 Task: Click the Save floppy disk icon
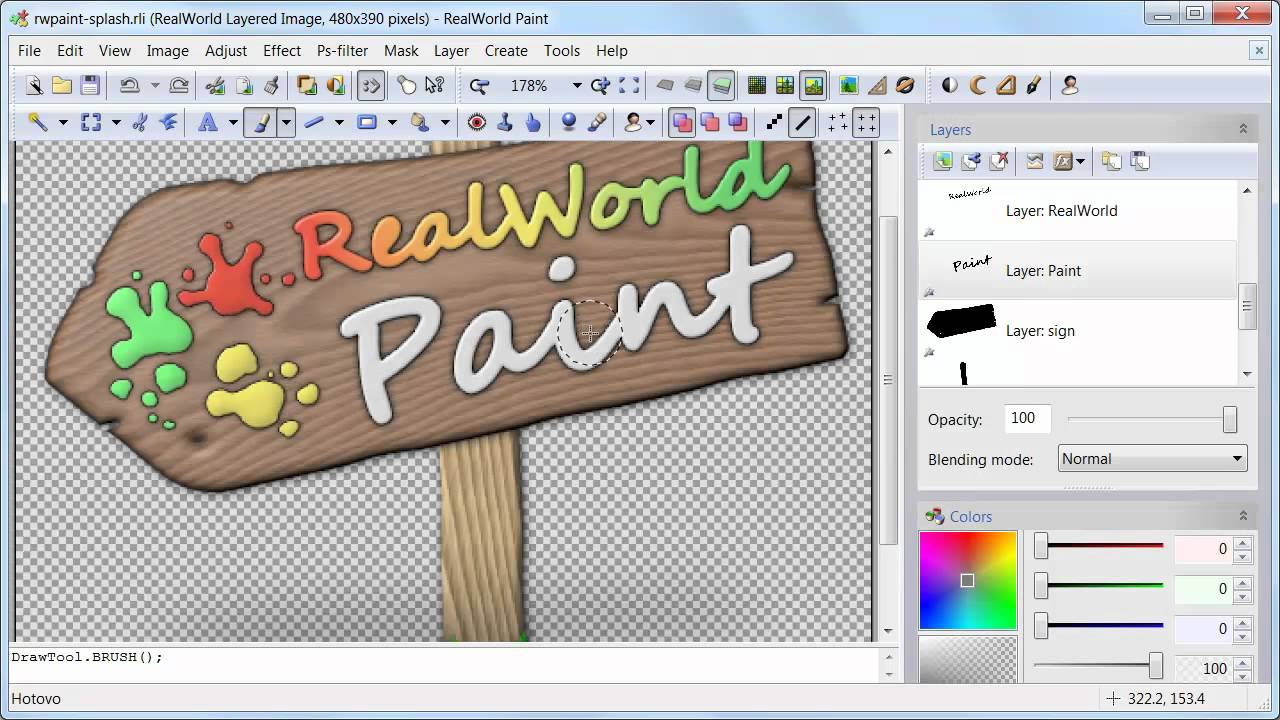click(x=90, y=85)
